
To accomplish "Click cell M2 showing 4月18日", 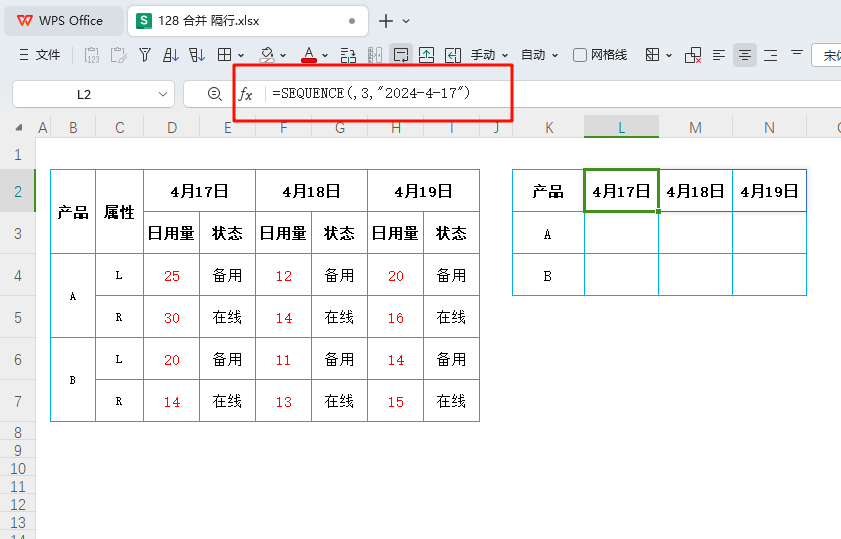I will click(x=696, y=191).
